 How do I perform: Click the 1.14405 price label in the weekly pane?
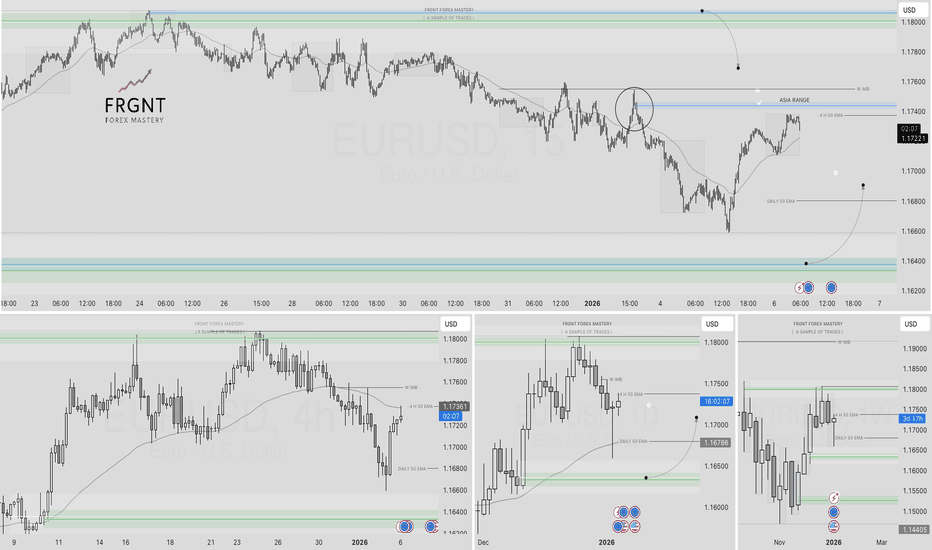click(x=913, y=528)
